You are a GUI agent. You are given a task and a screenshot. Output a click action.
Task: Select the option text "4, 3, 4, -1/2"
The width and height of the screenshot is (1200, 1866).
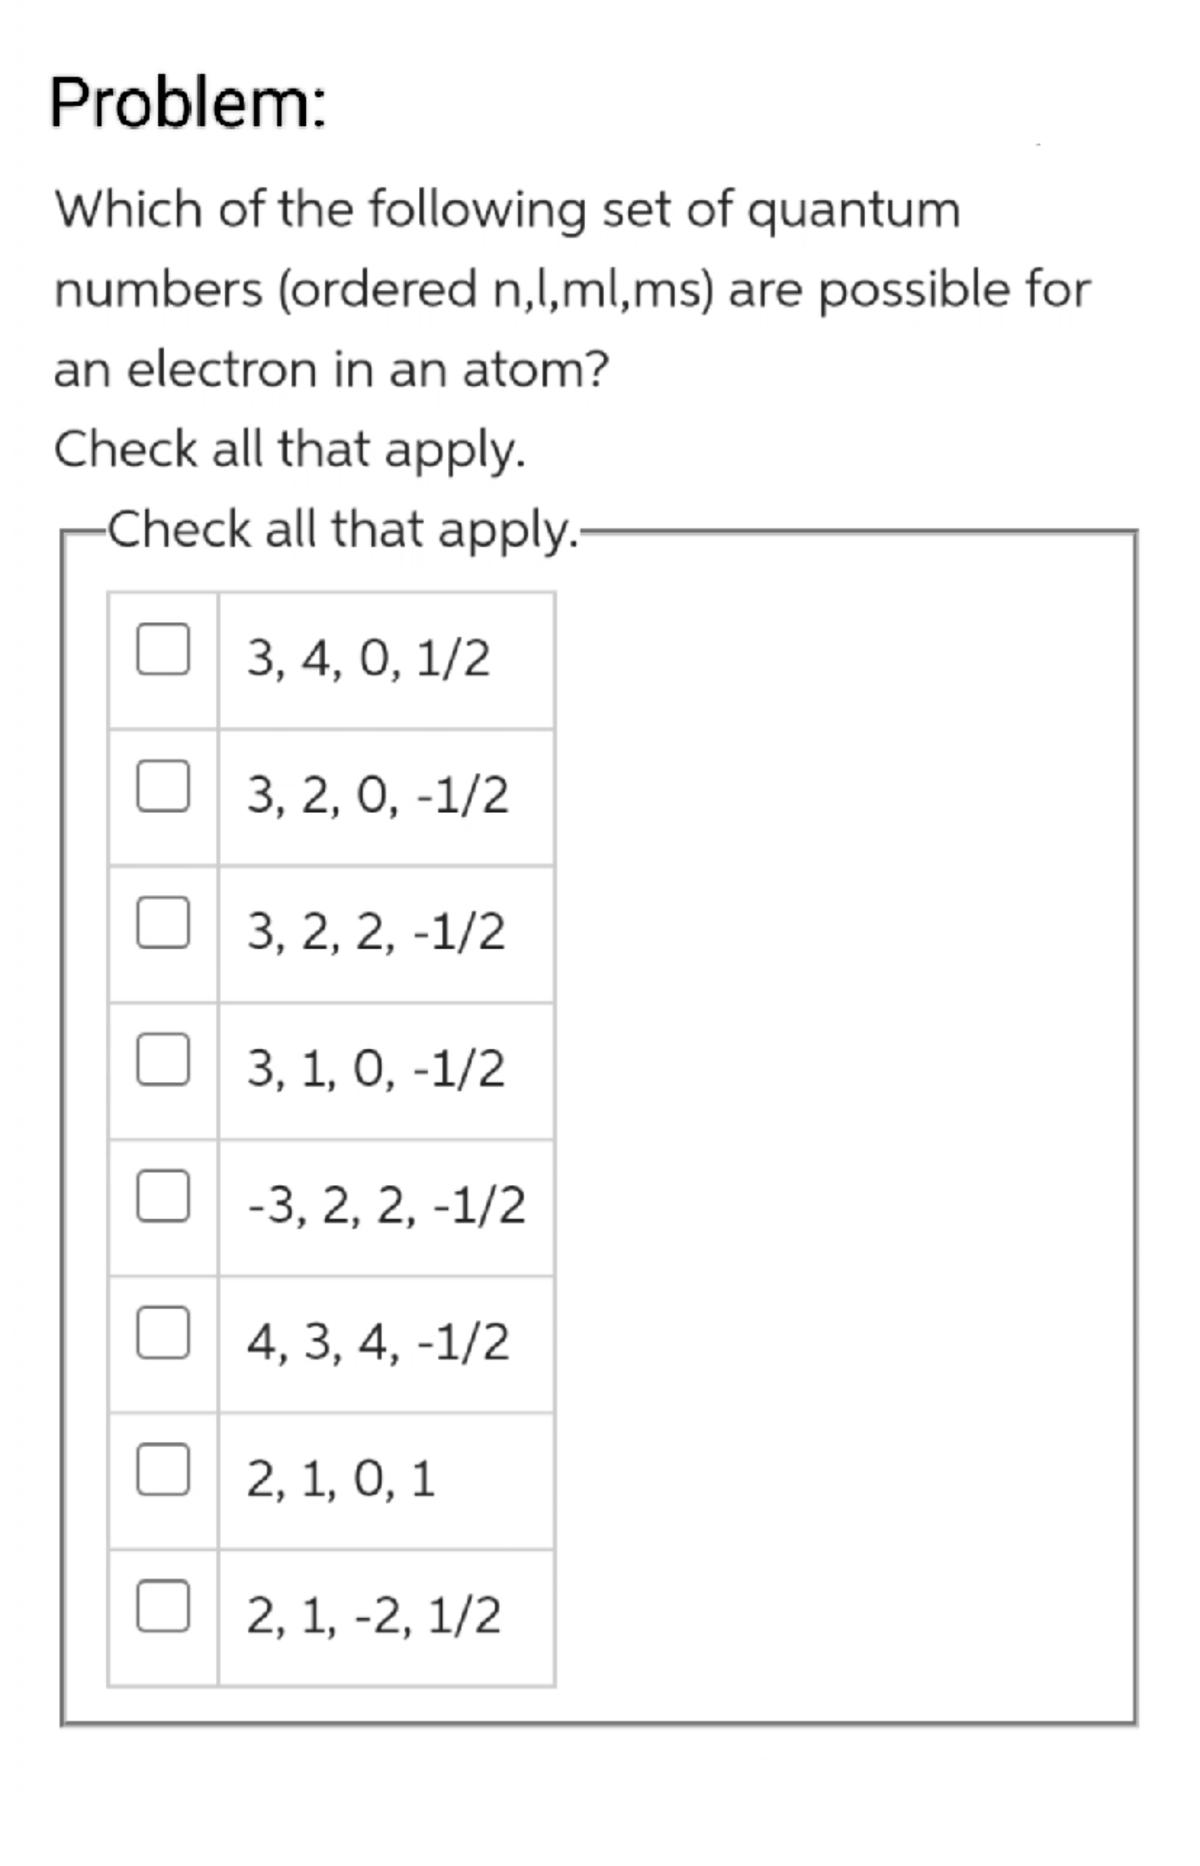(x=378, y=1342)
